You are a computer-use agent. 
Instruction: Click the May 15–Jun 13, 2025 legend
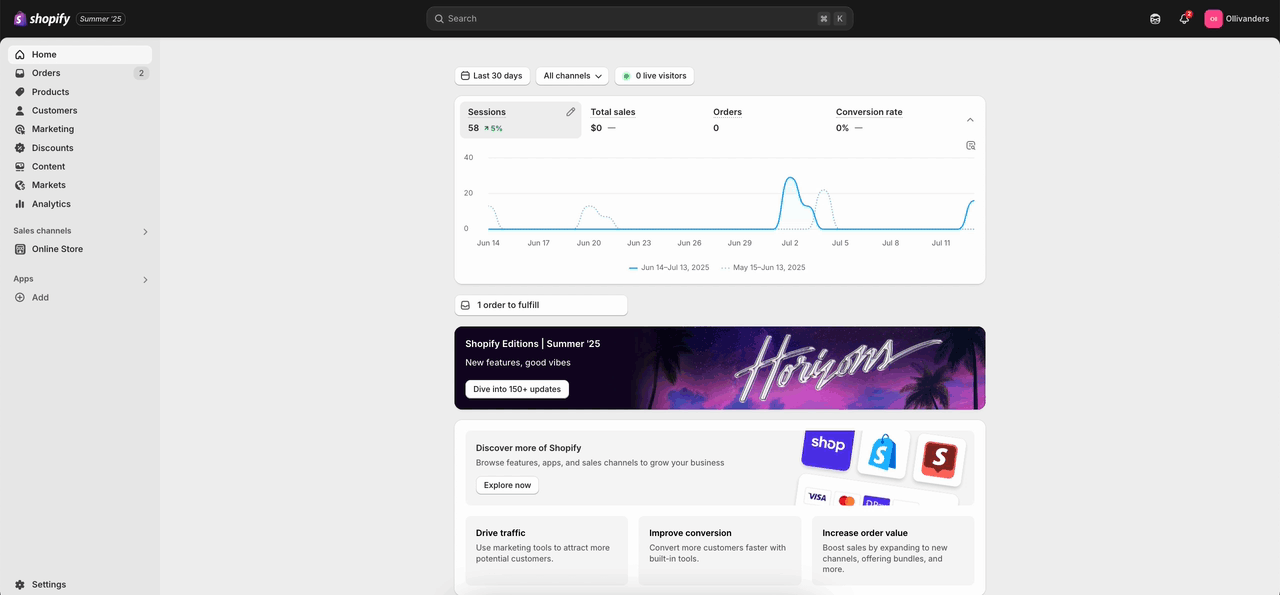point(763,268)
